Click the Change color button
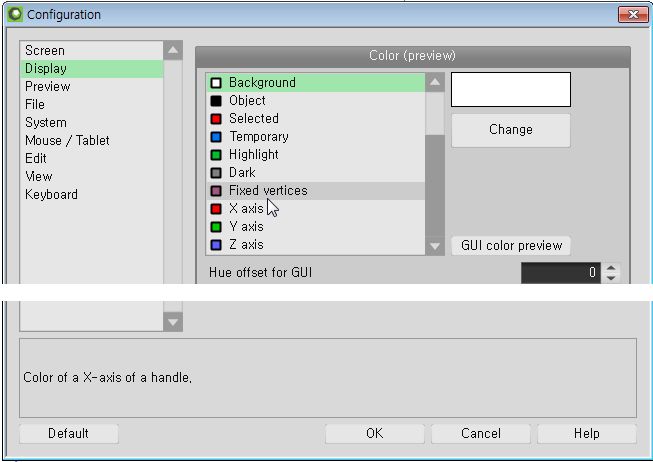This screenshot has width=653, height=462. pos(511,130)
